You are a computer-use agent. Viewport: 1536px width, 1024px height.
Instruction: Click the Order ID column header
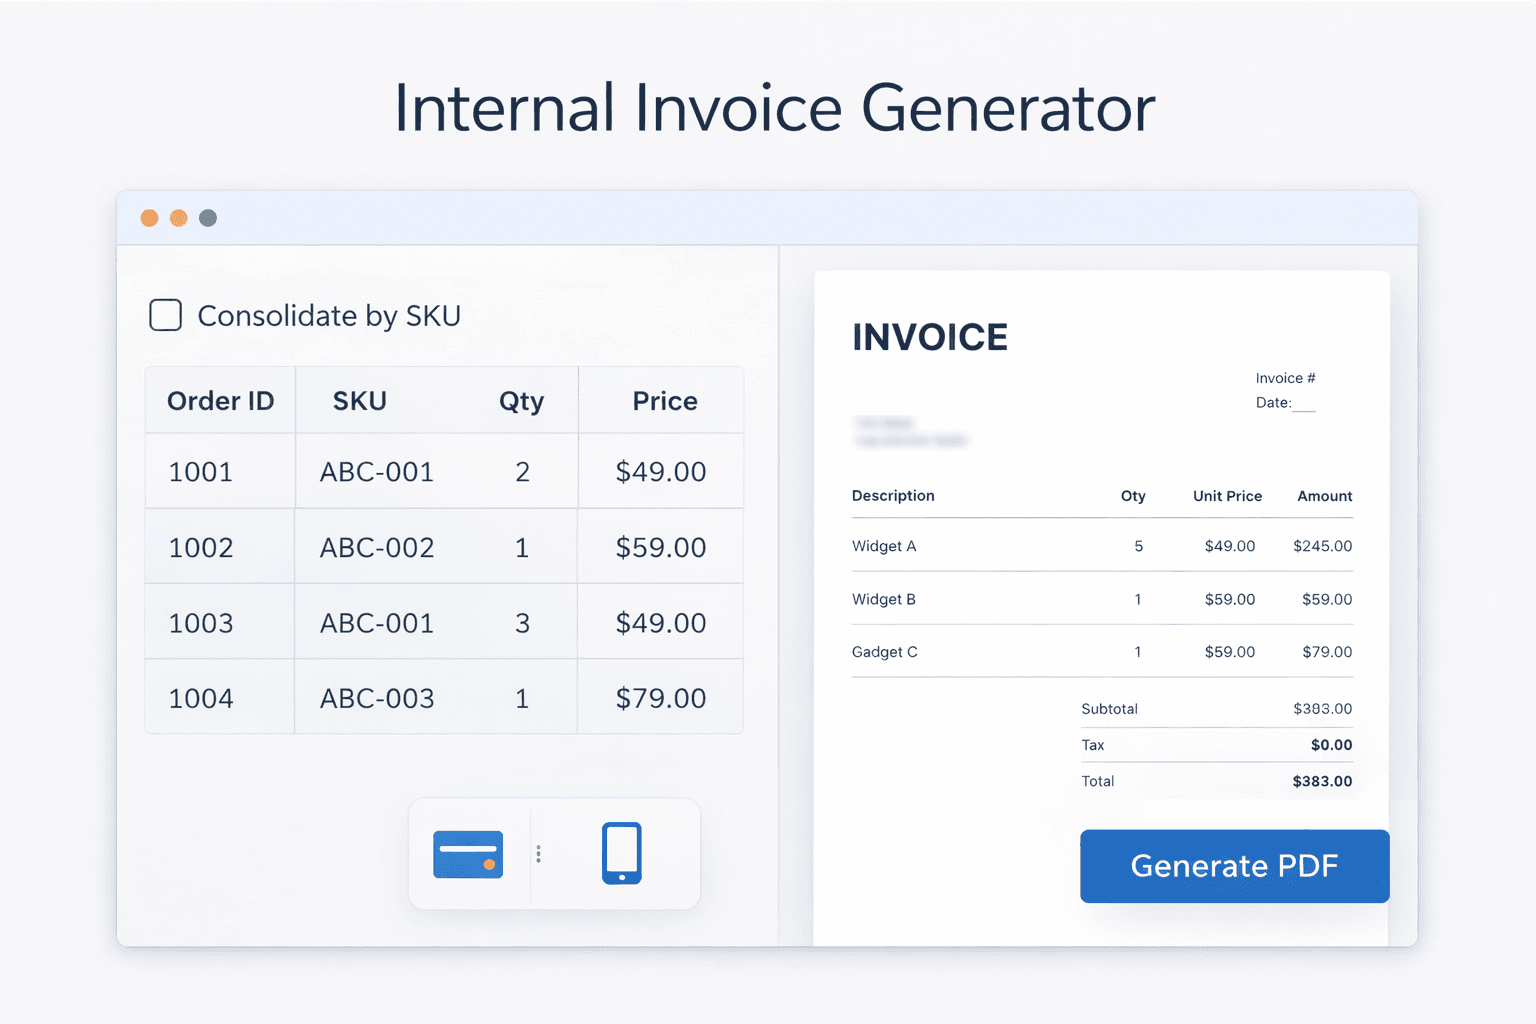219,400
